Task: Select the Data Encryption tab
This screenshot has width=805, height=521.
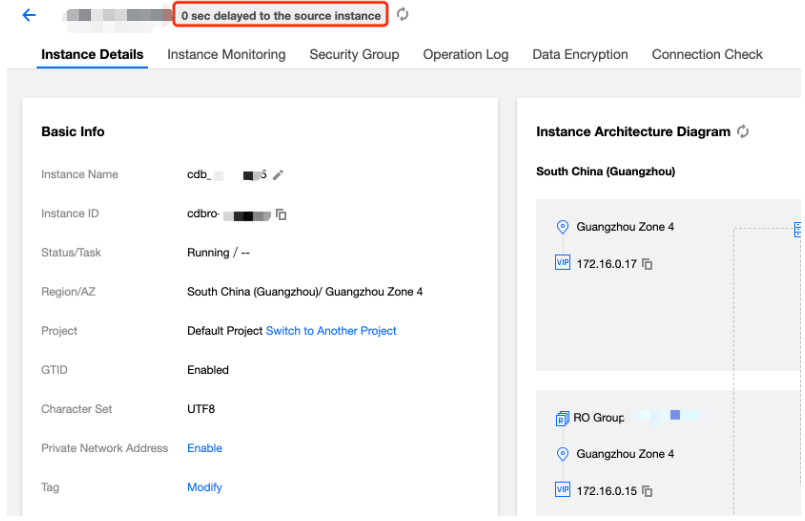Action: (x=580, y=55)
